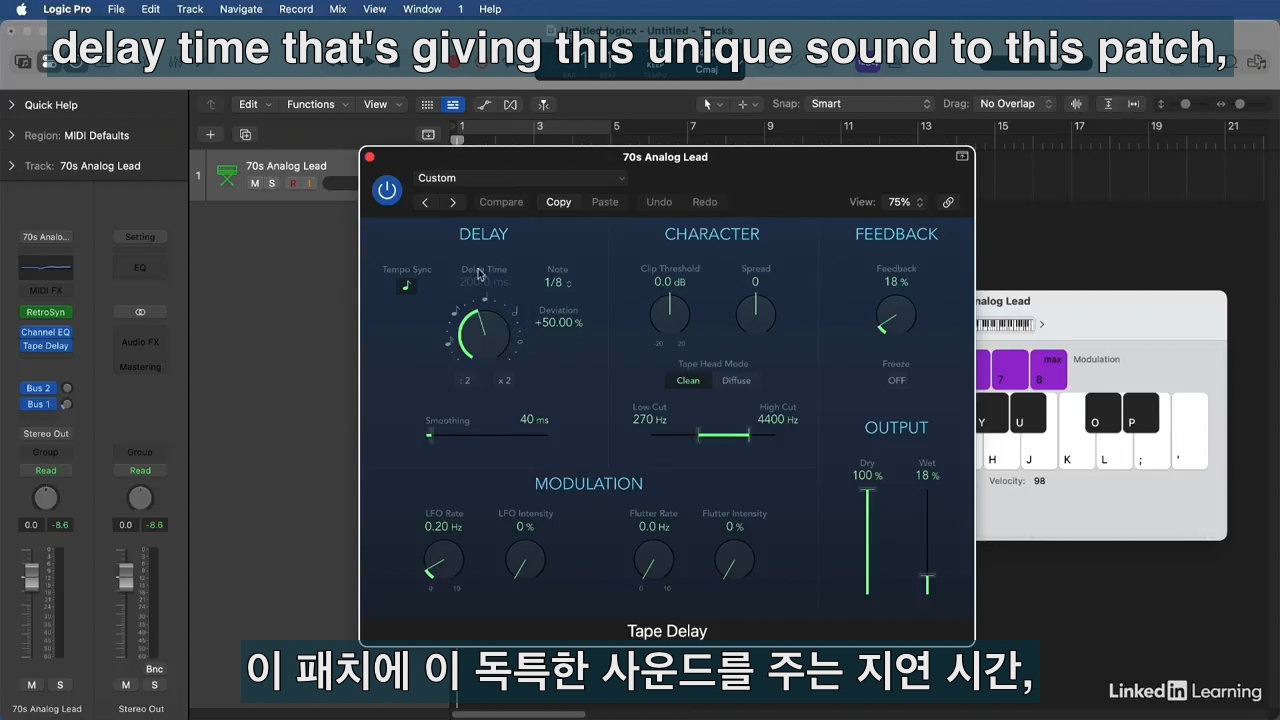Open the tracks area Edit menu
Viewport: 1280px width, 720px height.
pyautogui.click(x=254, y=104)
